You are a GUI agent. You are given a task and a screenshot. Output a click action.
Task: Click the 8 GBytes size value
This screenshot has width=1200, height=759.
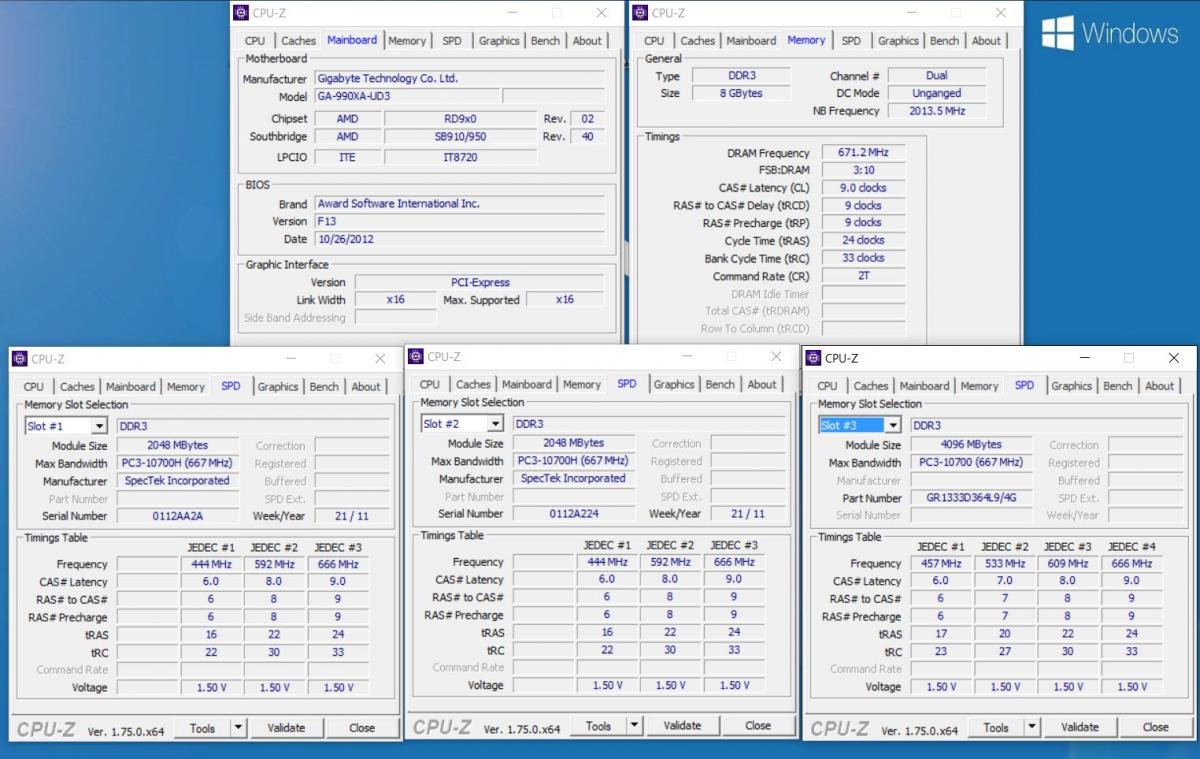(740, 93)
